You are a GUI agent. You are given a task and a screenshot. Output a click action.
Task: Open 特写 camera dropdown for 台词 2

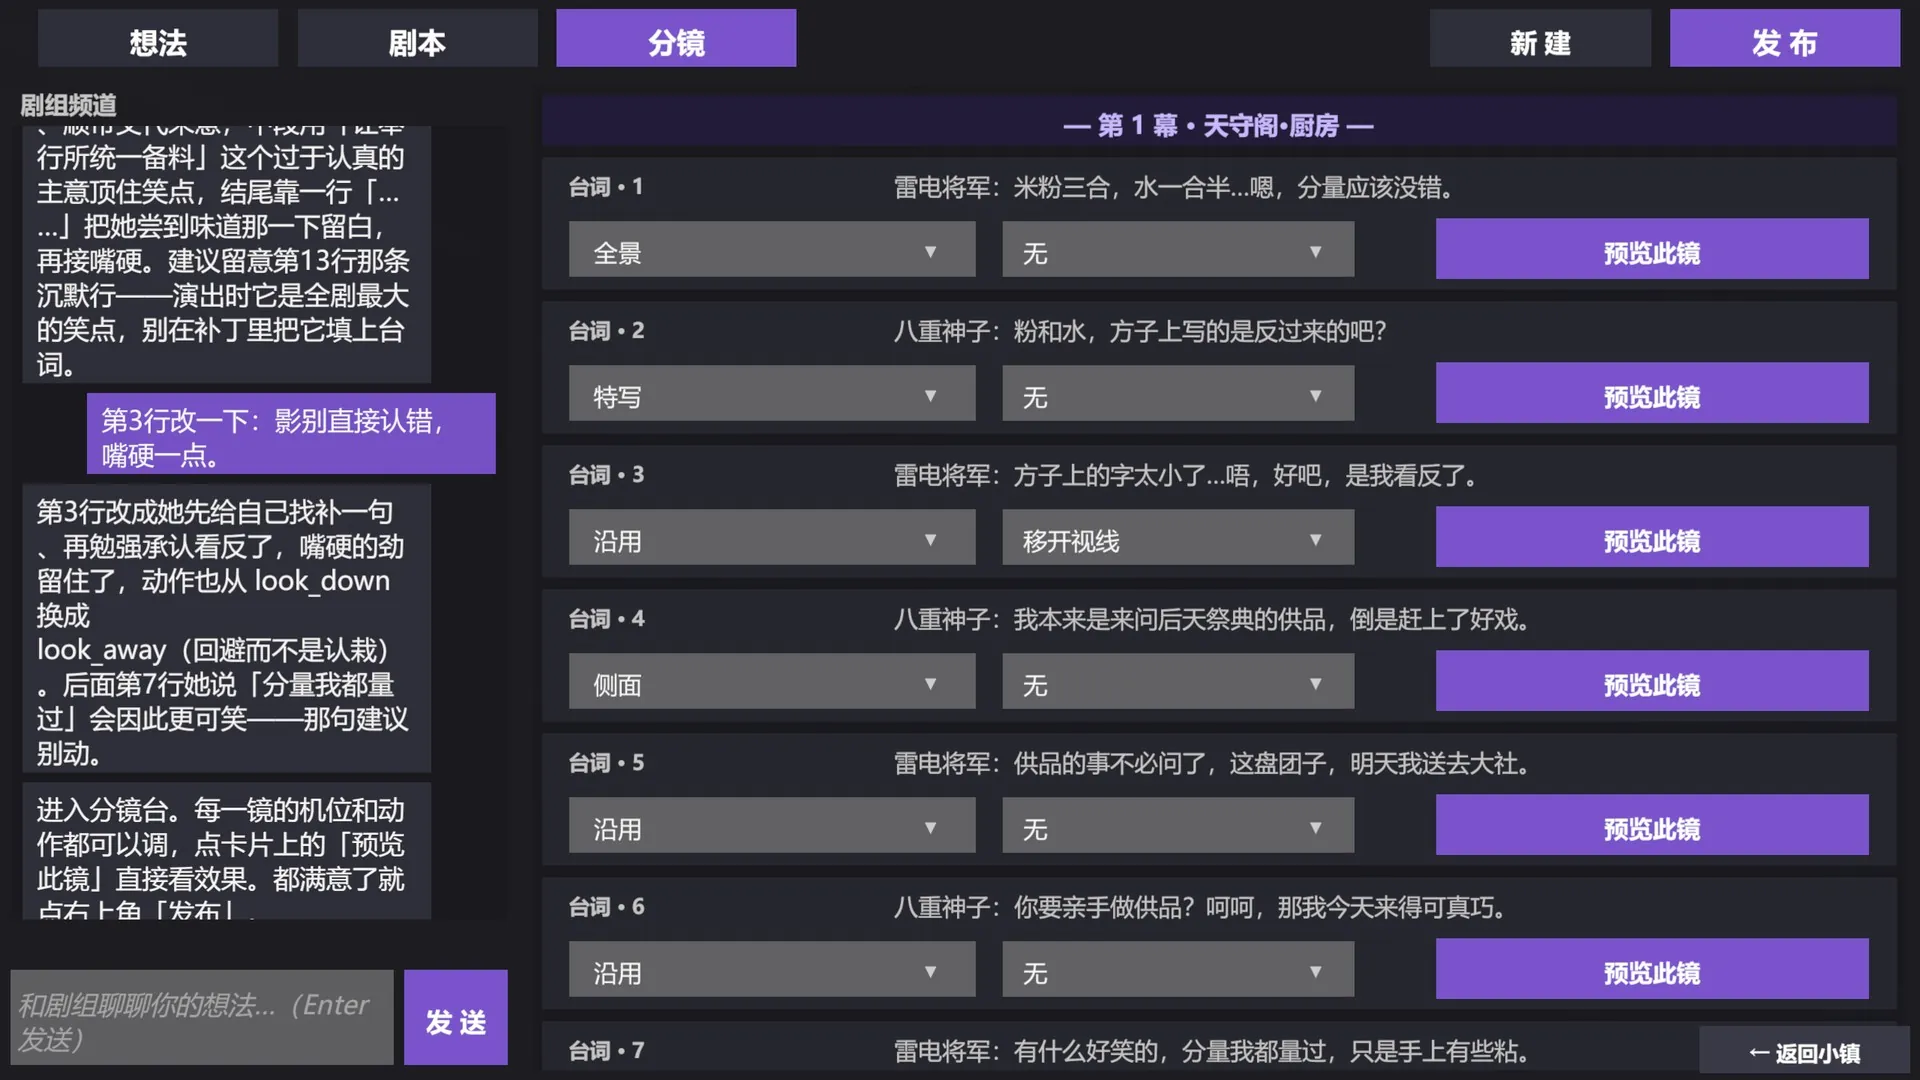point(772,394)
